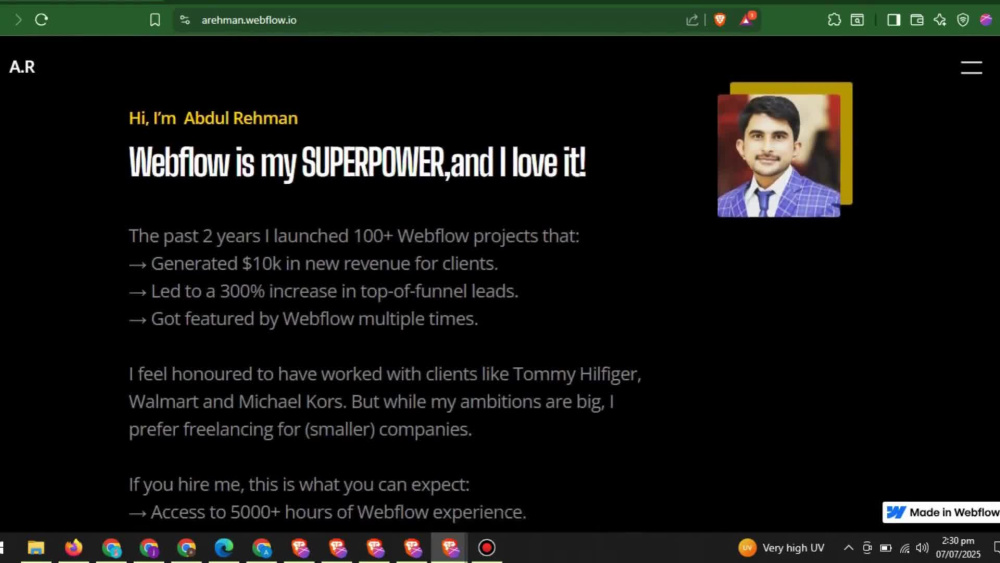
Task: Share this page using the share icon
Action: point(692,20)
